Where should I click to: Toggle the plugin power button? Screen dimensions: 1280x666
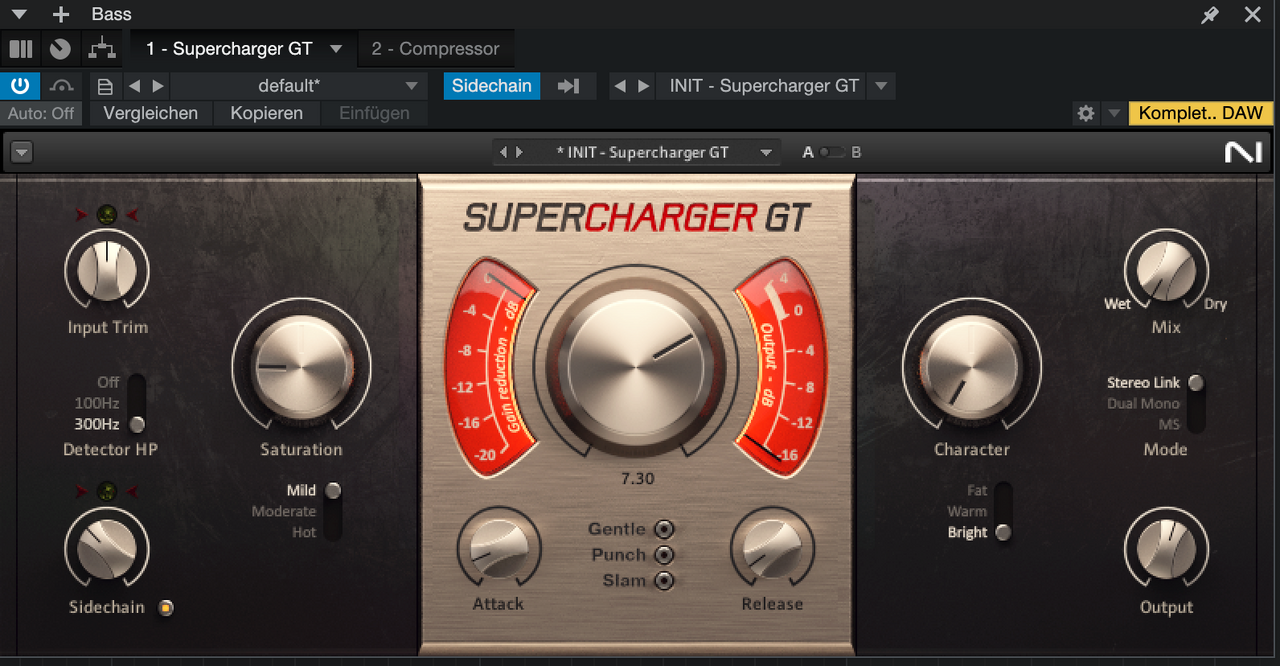(x=20, y=86)
